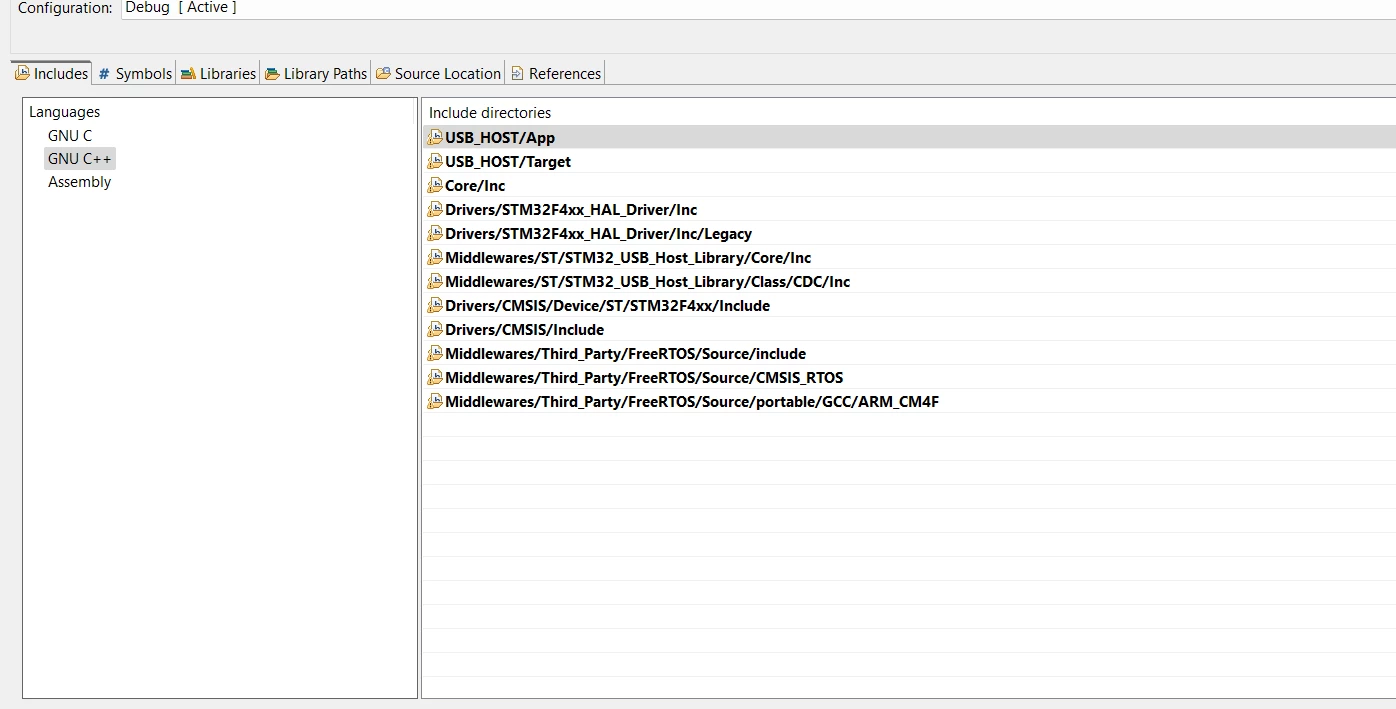Choose GNU C++ in Languages list
1396x709 pixels.
point(80,158)
